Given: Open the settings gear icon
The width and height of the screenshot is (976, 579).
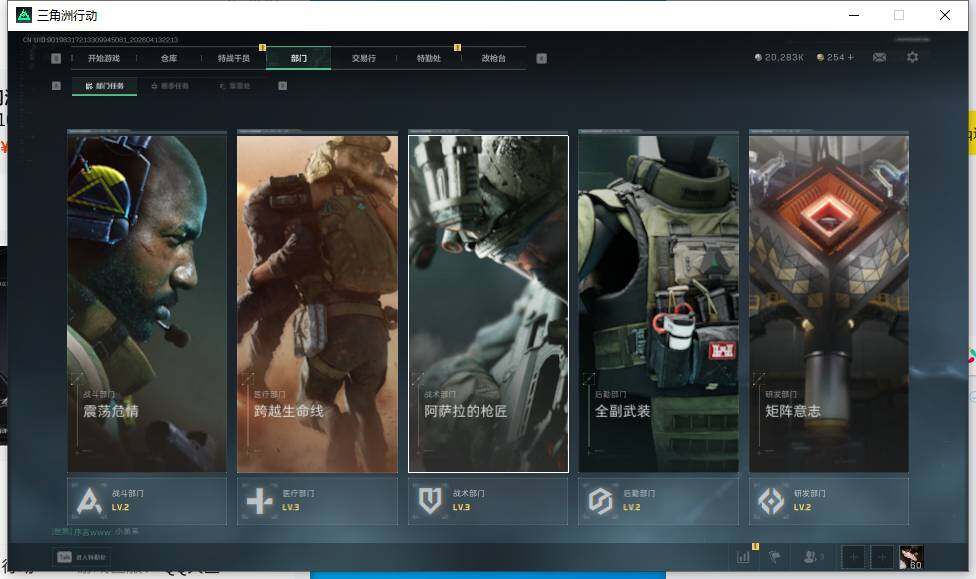Looking at the screenshot, I should coord(913,57).
